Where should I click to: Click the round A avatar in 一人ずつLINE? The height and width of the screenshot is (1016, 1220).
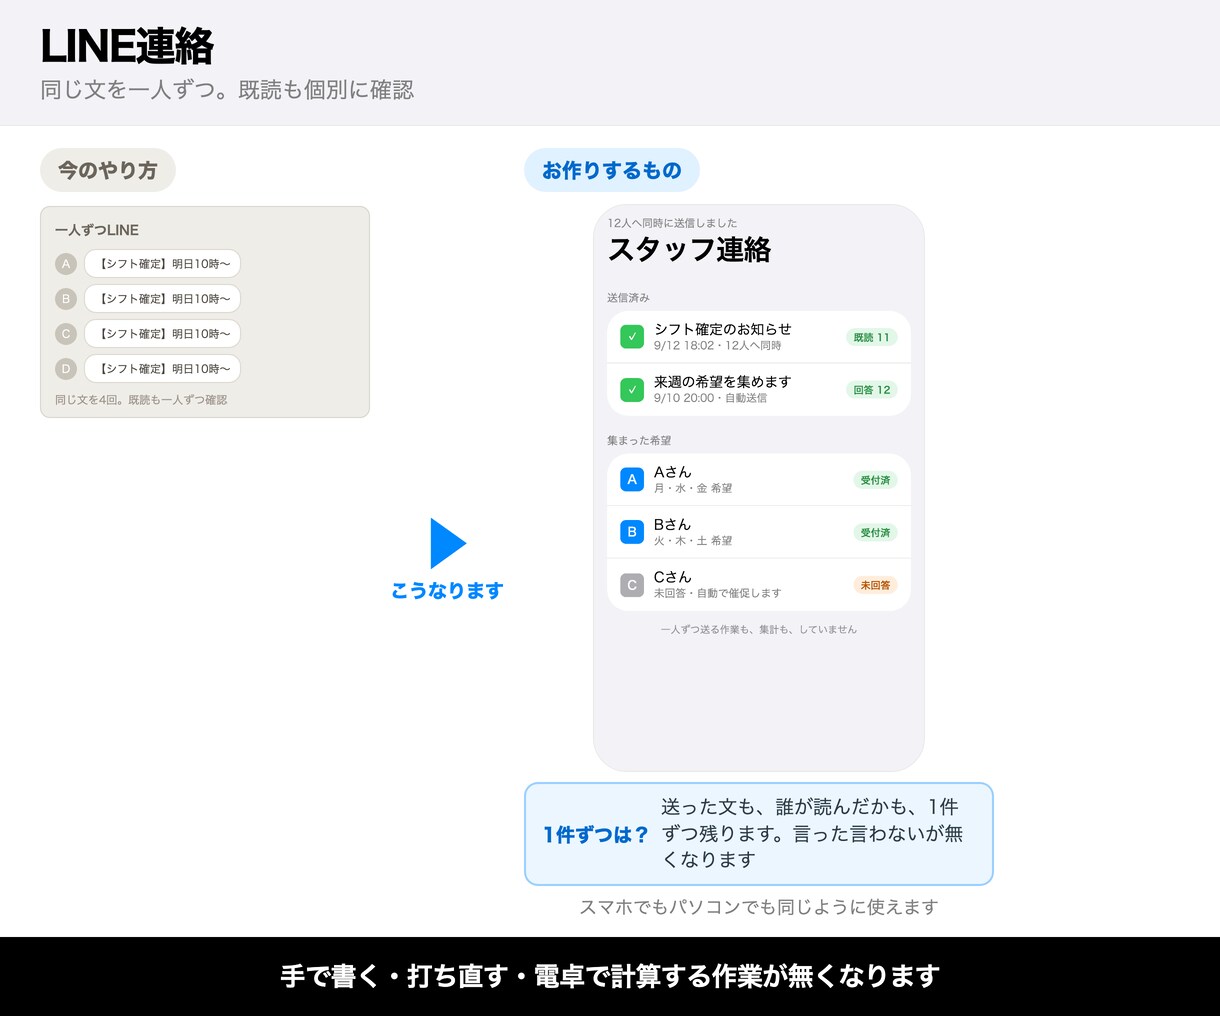(66, 264)
